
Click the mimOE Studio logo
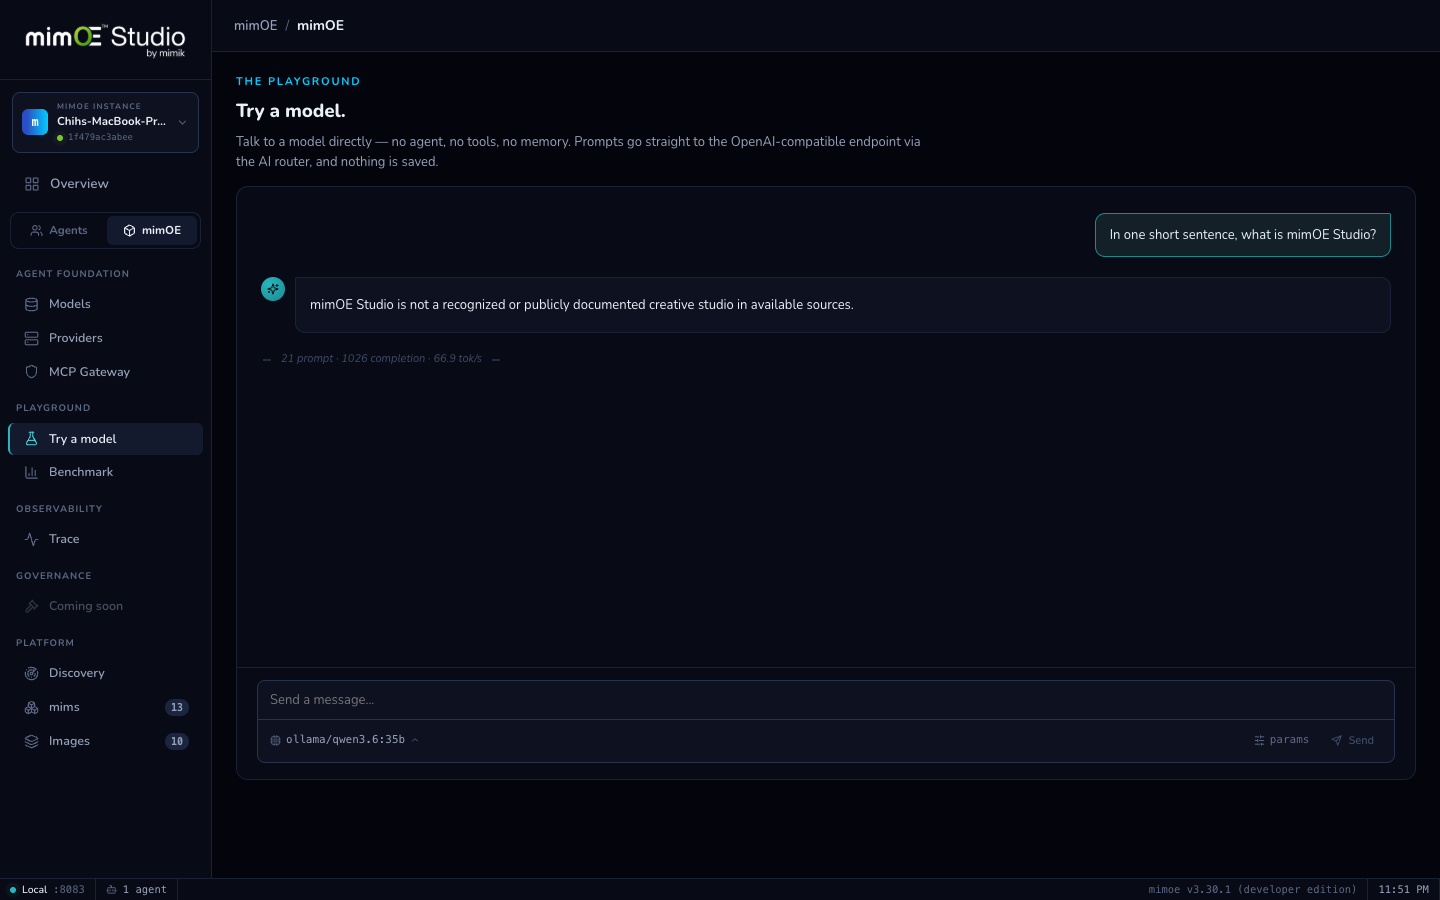click(105, 40)
